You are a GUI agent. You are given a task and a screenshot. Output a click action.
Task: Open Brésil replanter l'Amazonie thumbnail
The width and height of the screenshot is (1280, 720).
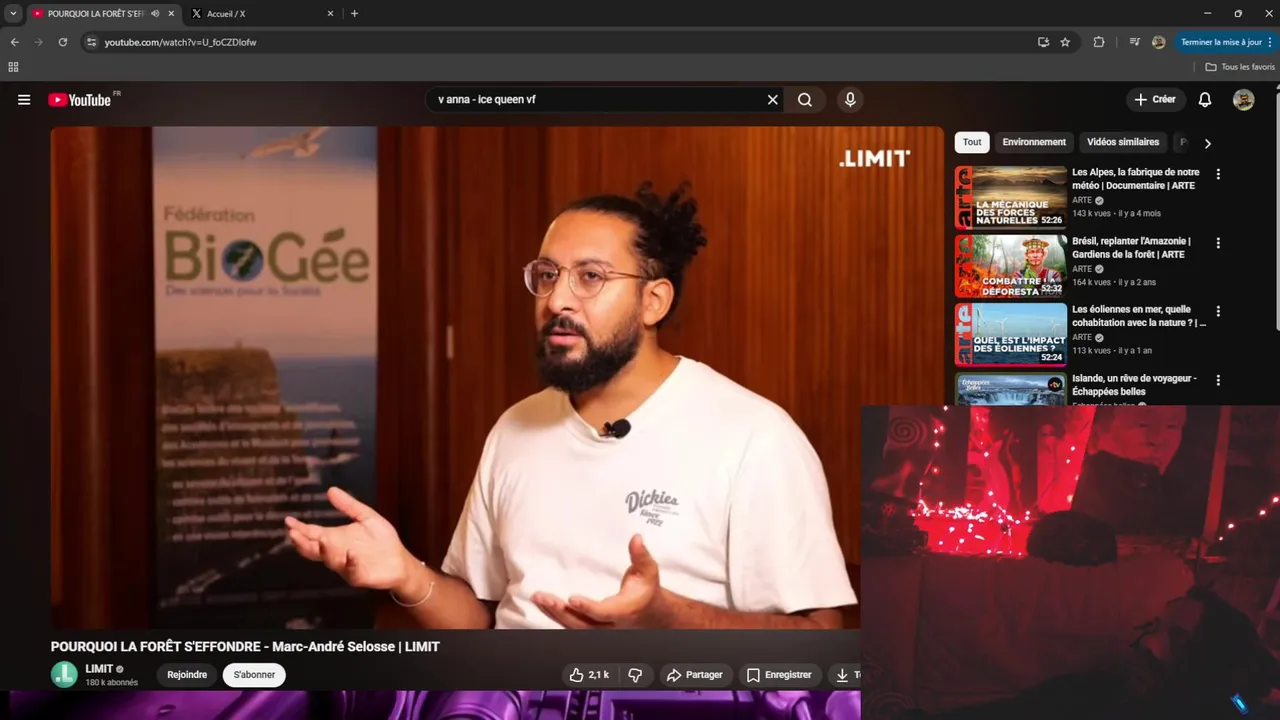[1010, 266]
